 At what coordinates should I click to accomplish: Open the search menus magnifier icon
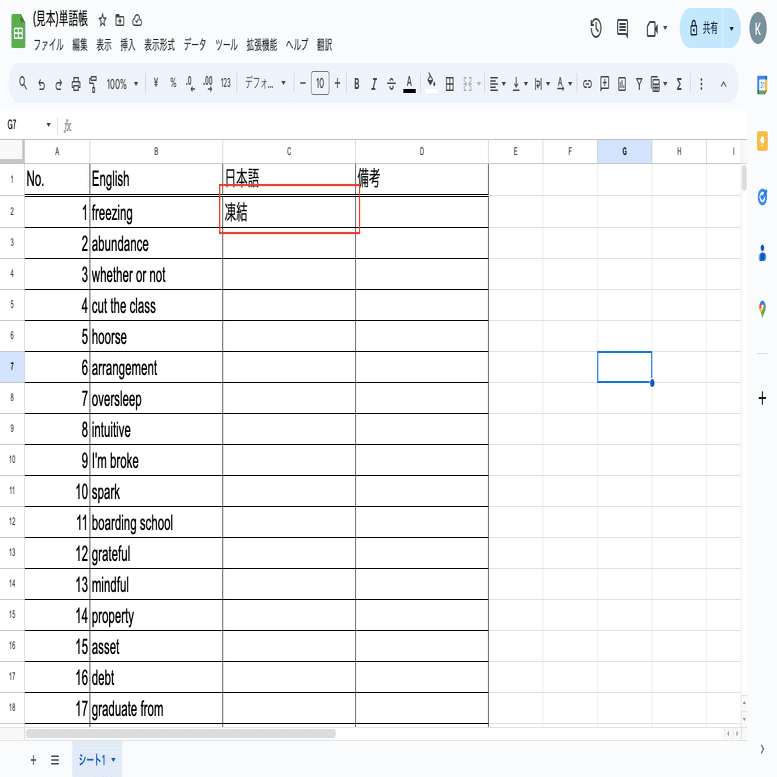click(x=23, y=83)
